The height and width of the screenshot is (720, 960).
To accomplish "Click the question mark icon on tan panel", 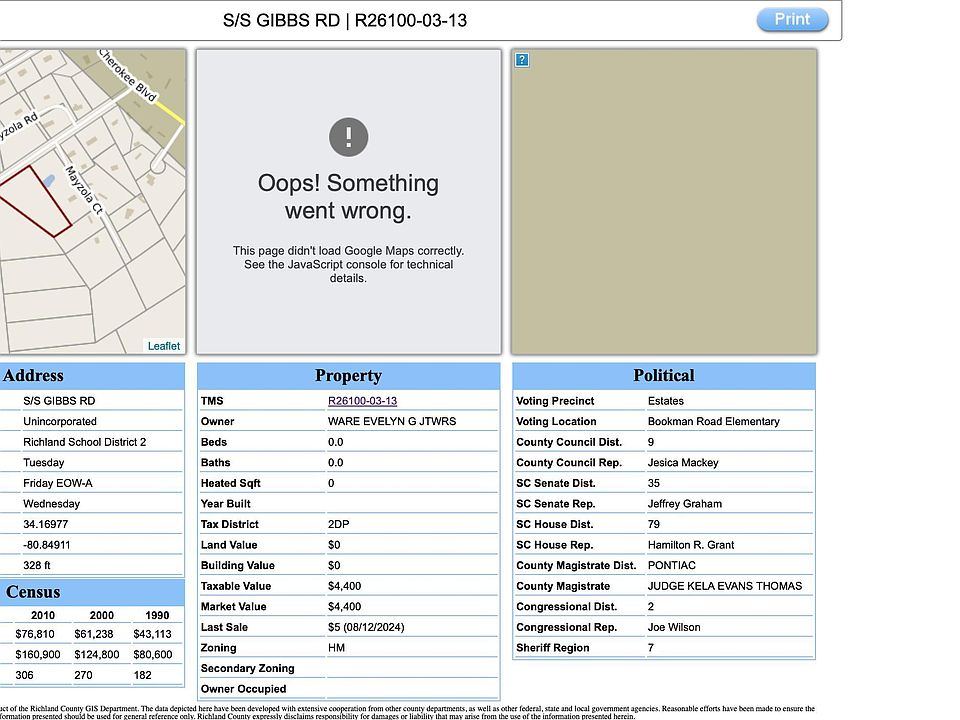I will coord(522,60).
